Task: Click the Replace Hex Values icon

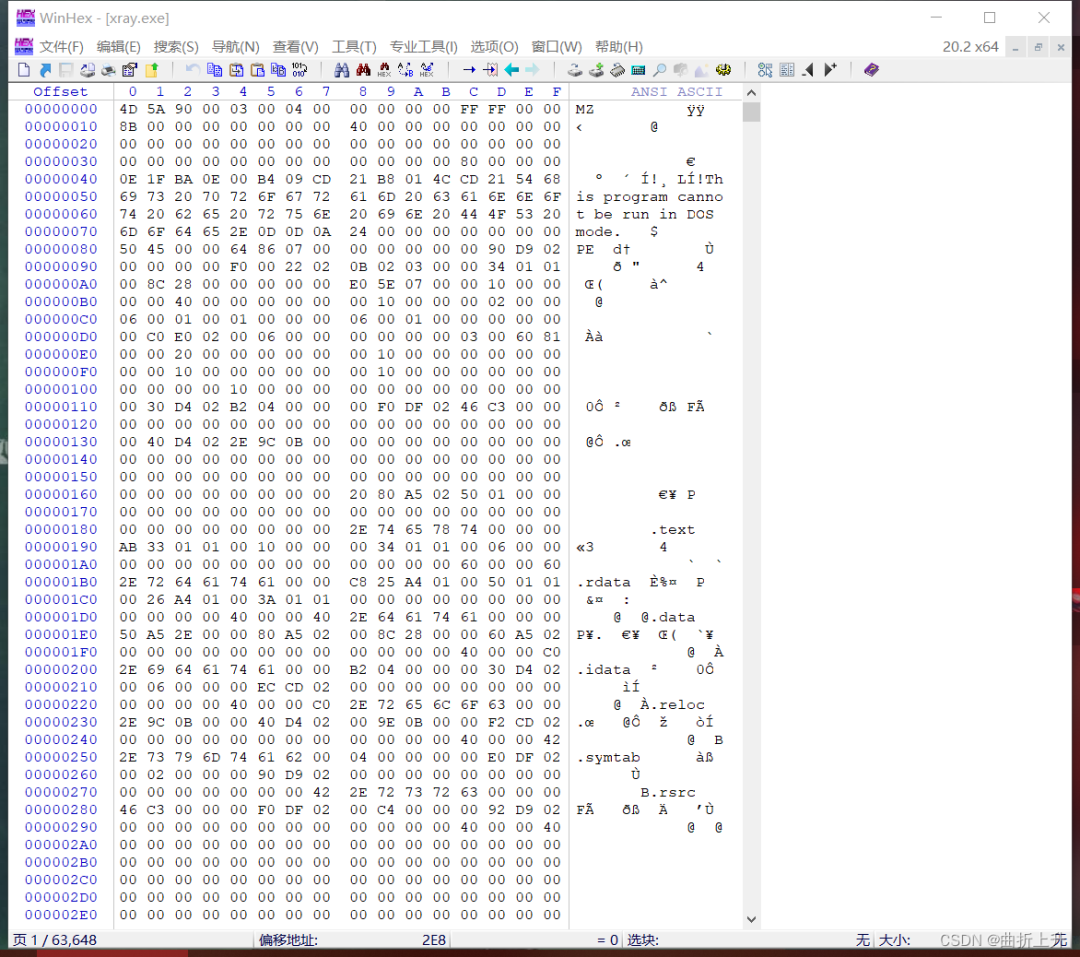Action: pyautogui.click(x=427, y=70)
